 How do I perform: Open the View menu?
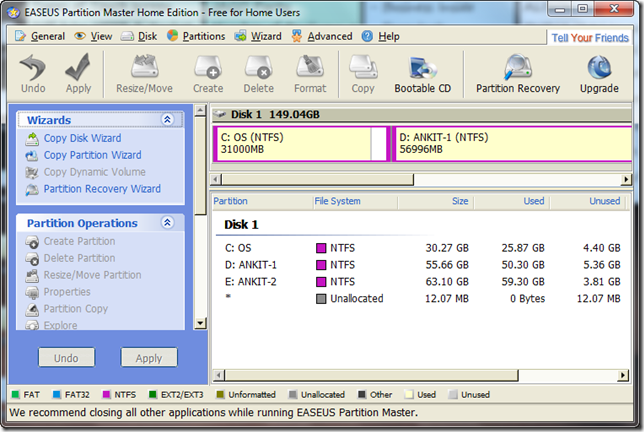93,37
